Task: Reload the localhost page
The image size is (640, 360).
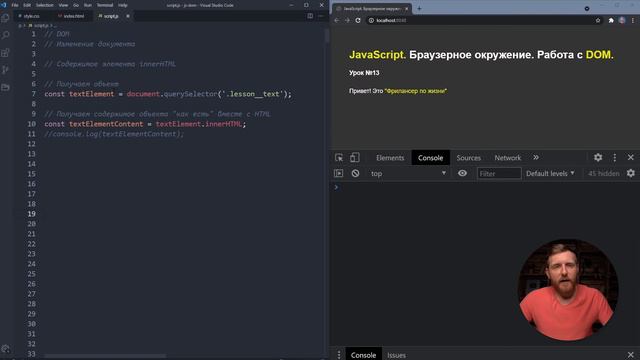Action: click(358, 20)
